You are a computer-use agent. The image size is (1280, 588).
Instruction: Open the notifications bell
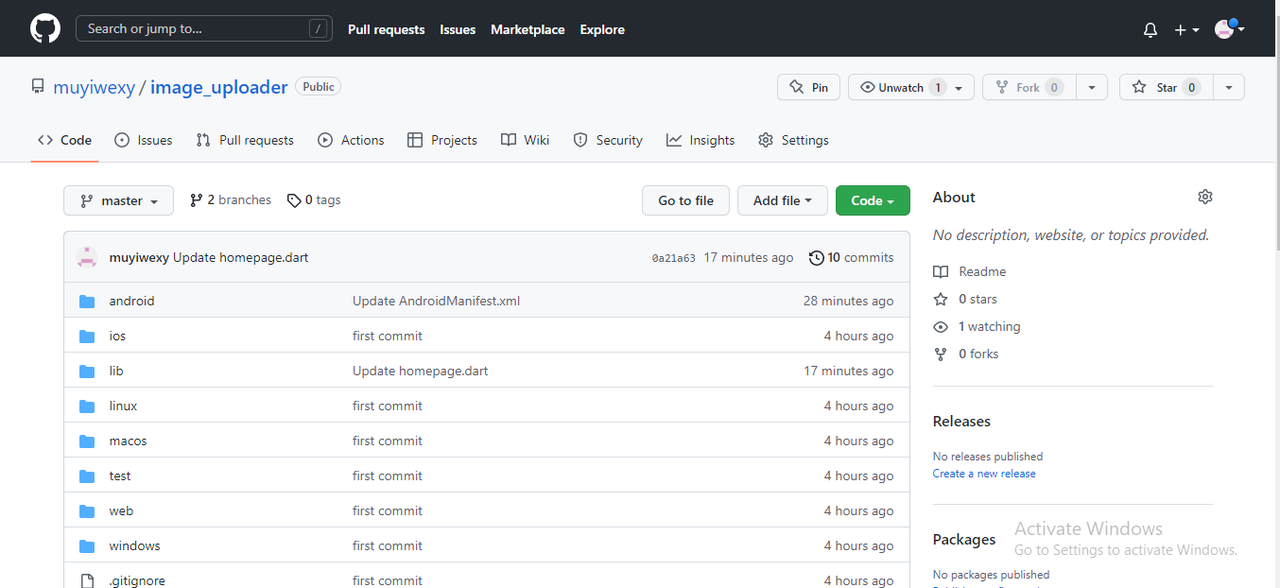click(x=1150, y=30)
